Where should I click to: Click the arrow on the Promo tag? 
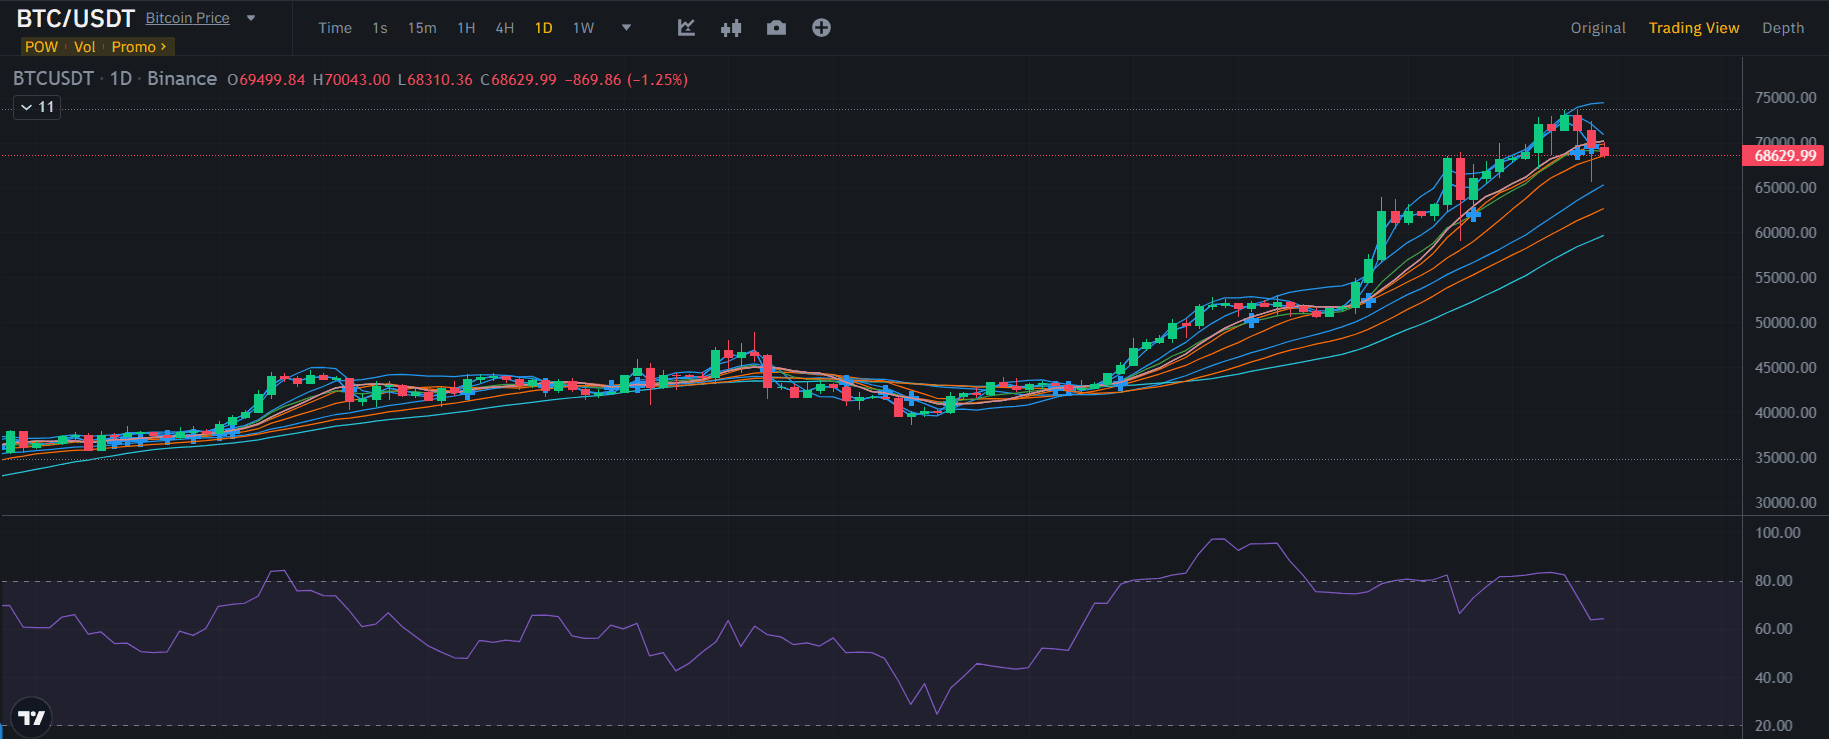pyautogui.click(x=164, y=47)
